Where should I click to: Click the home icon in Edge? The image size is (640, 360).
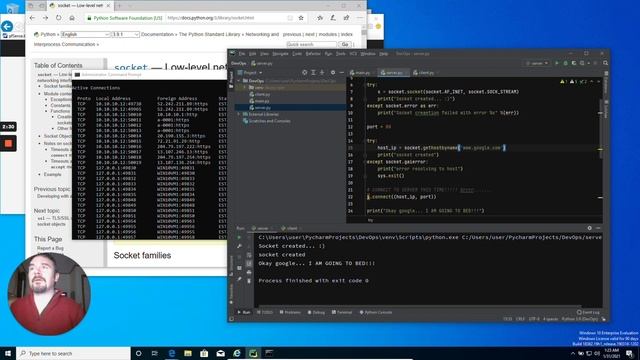(x=72, y=18)
